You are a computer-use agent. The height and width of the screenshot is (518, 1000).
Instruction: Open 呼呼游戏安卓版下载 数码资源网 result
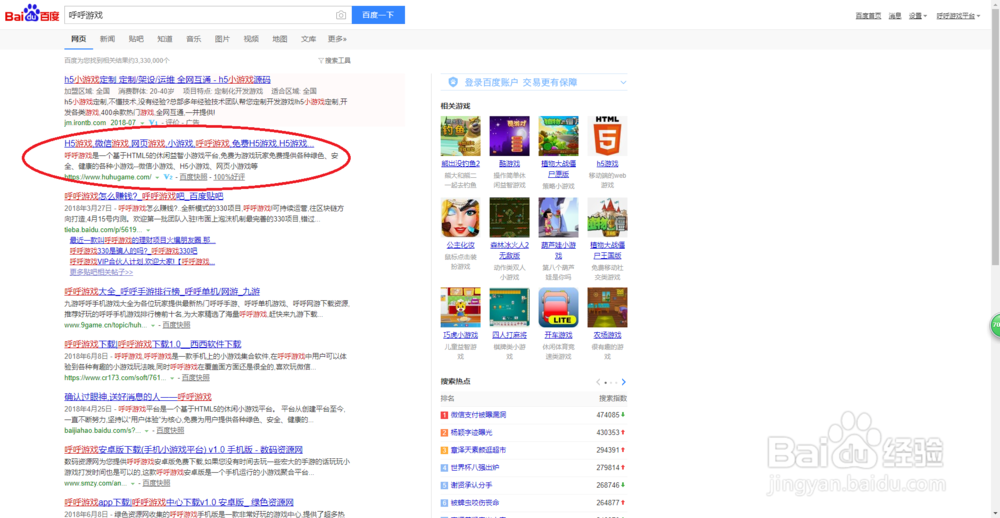tap(184, 450)
